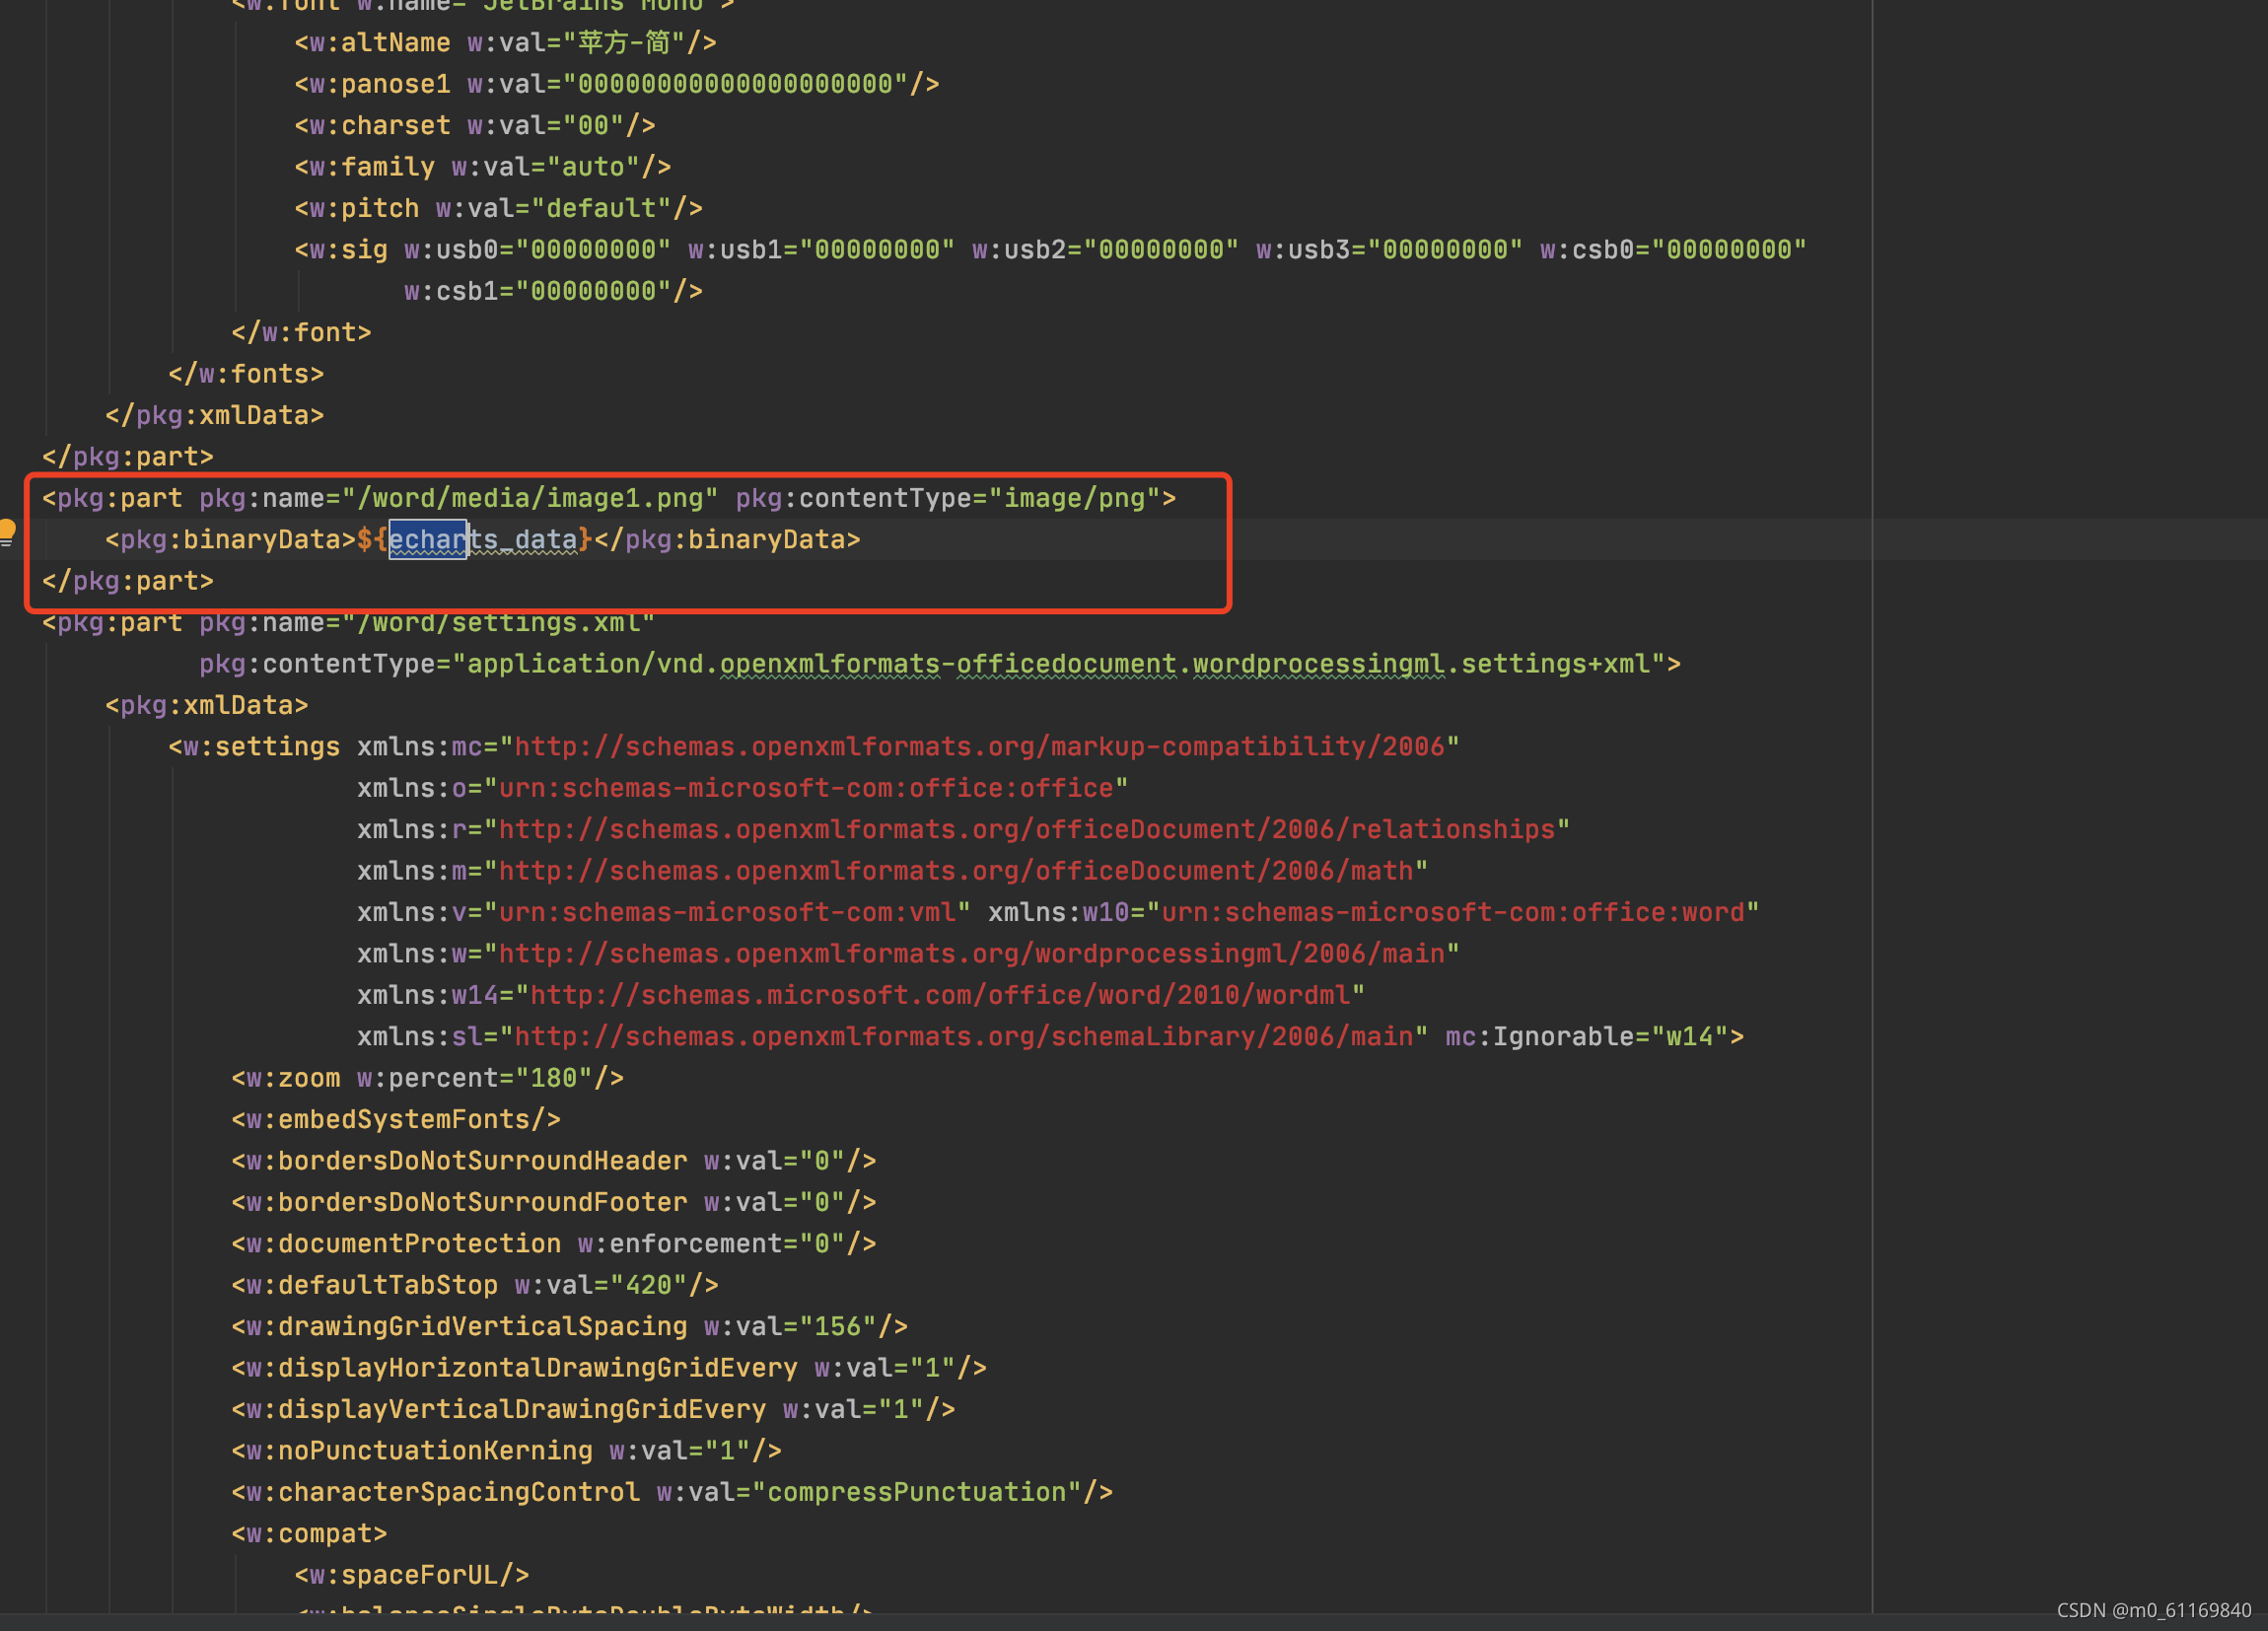Click the w:zoom percent value 180
2268x1631 pixels.
pos(554,1078)
